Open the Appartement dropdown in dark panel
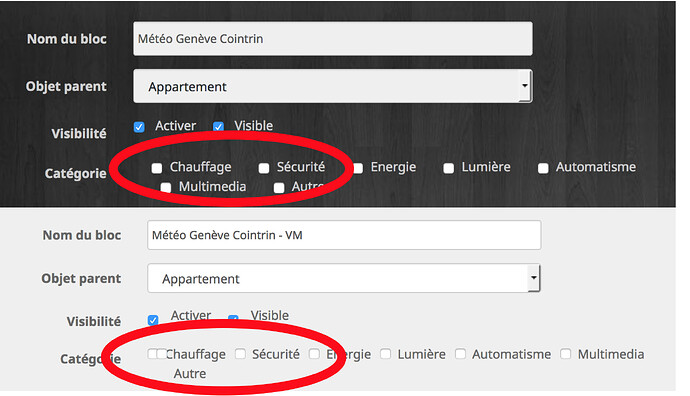The image size is (690, 396). pos(333,86)
